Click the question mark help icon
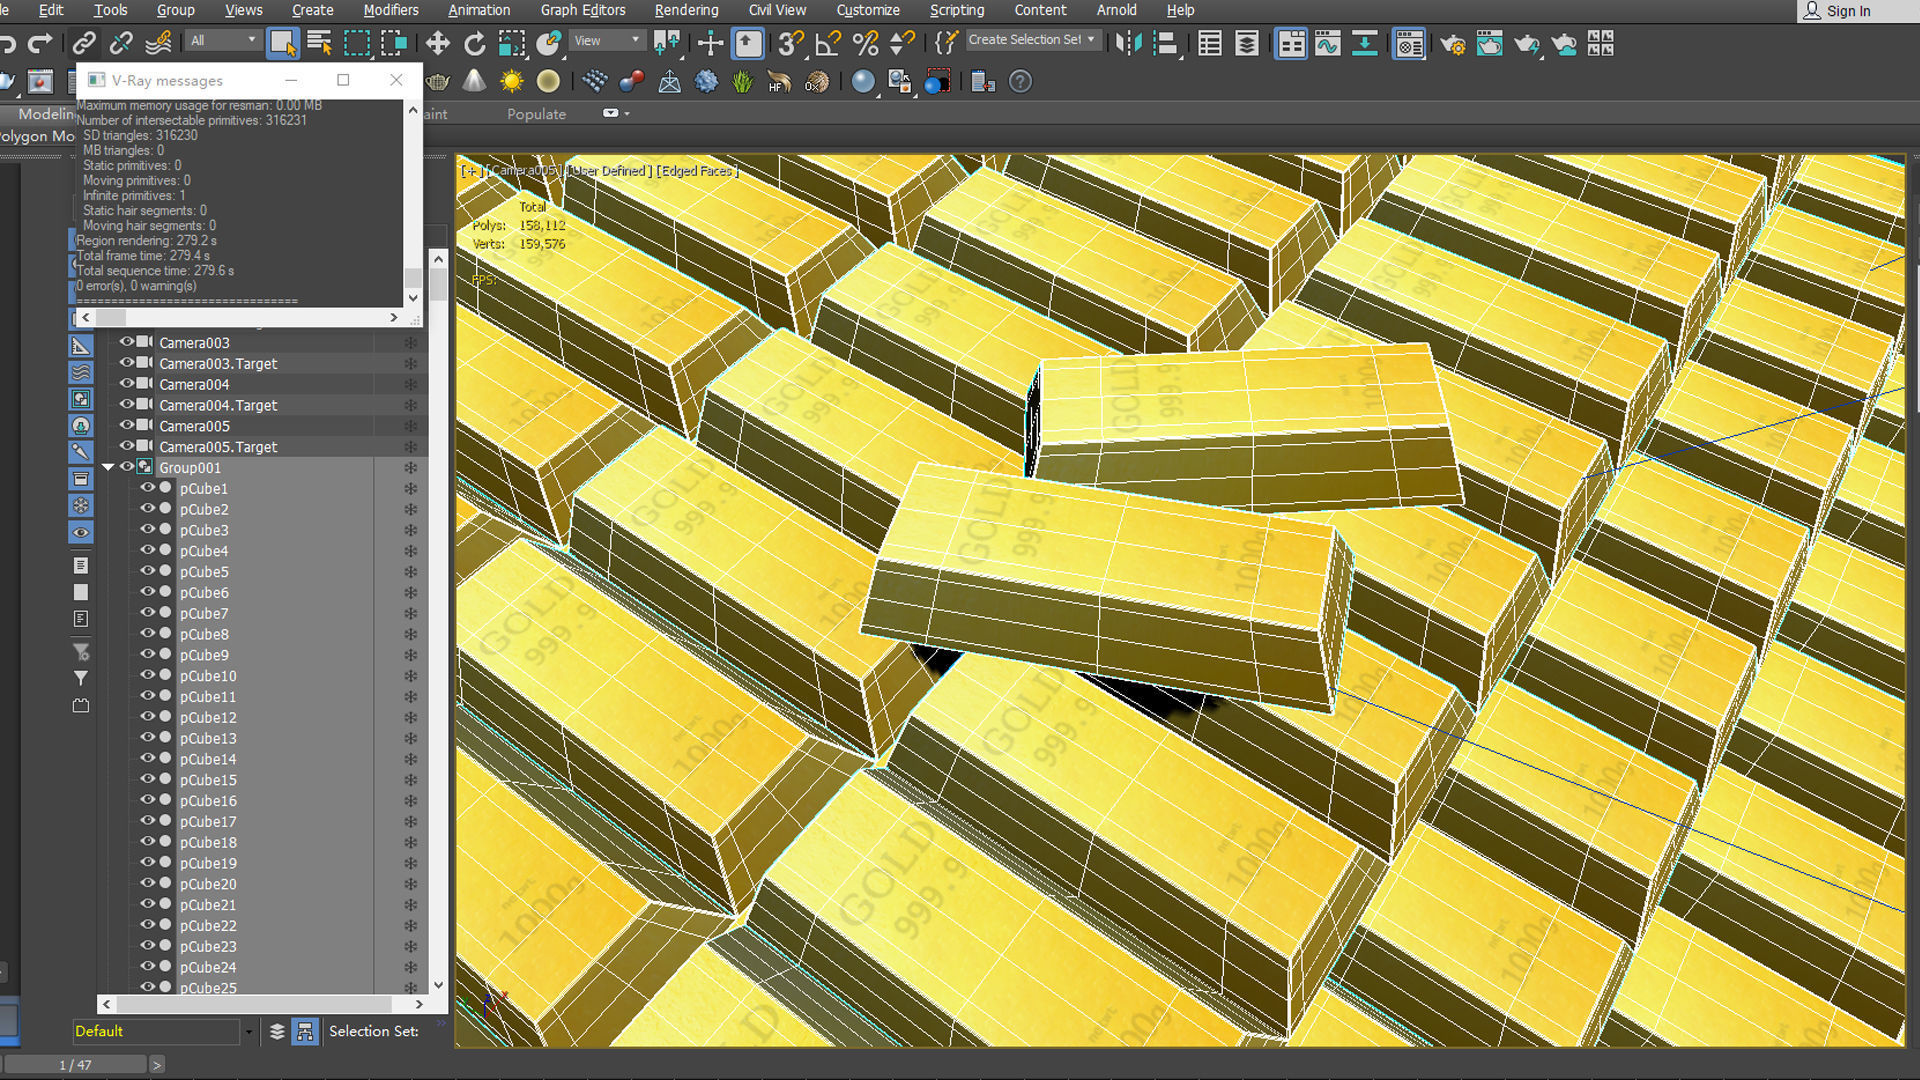The height and width of the screenshot is (1080, 1920). [1020, 81]
